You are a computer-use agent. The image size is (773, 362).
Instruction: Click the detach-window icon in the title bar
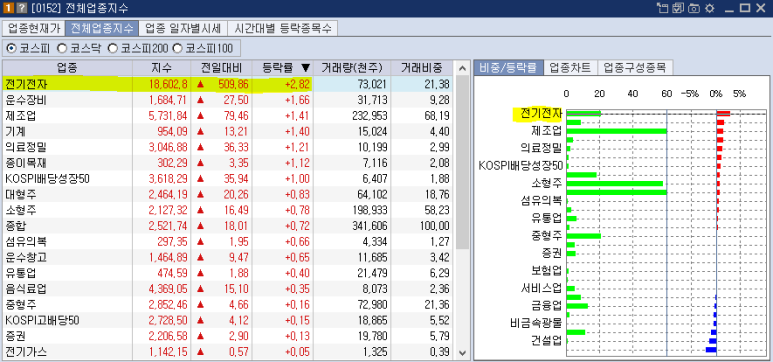(662, 8)
